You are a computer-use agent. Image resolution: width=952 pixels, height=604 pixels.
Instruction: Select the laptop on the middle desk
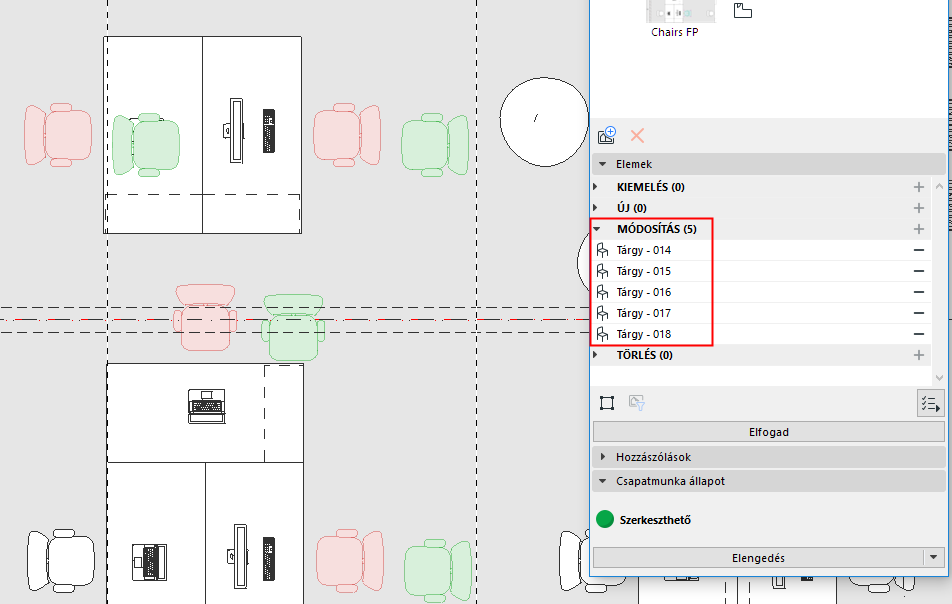pyautogui.click(x=207, y=406)
